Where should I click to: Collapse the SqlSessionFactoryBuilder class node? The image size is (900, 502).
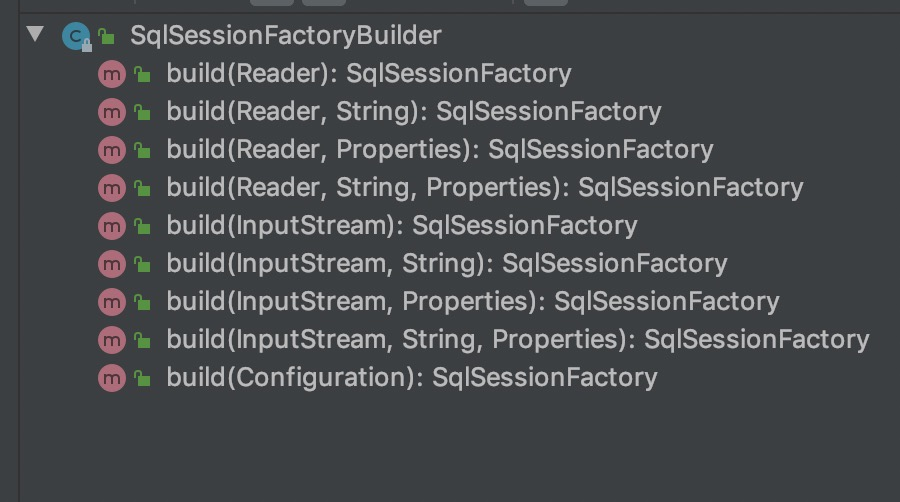[x=36, y=33]
